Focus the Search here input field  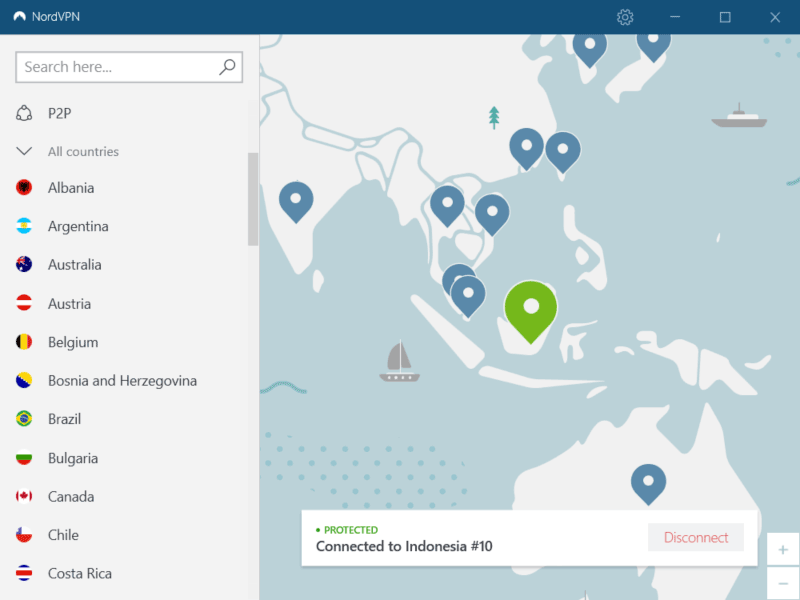pos(129,67)
